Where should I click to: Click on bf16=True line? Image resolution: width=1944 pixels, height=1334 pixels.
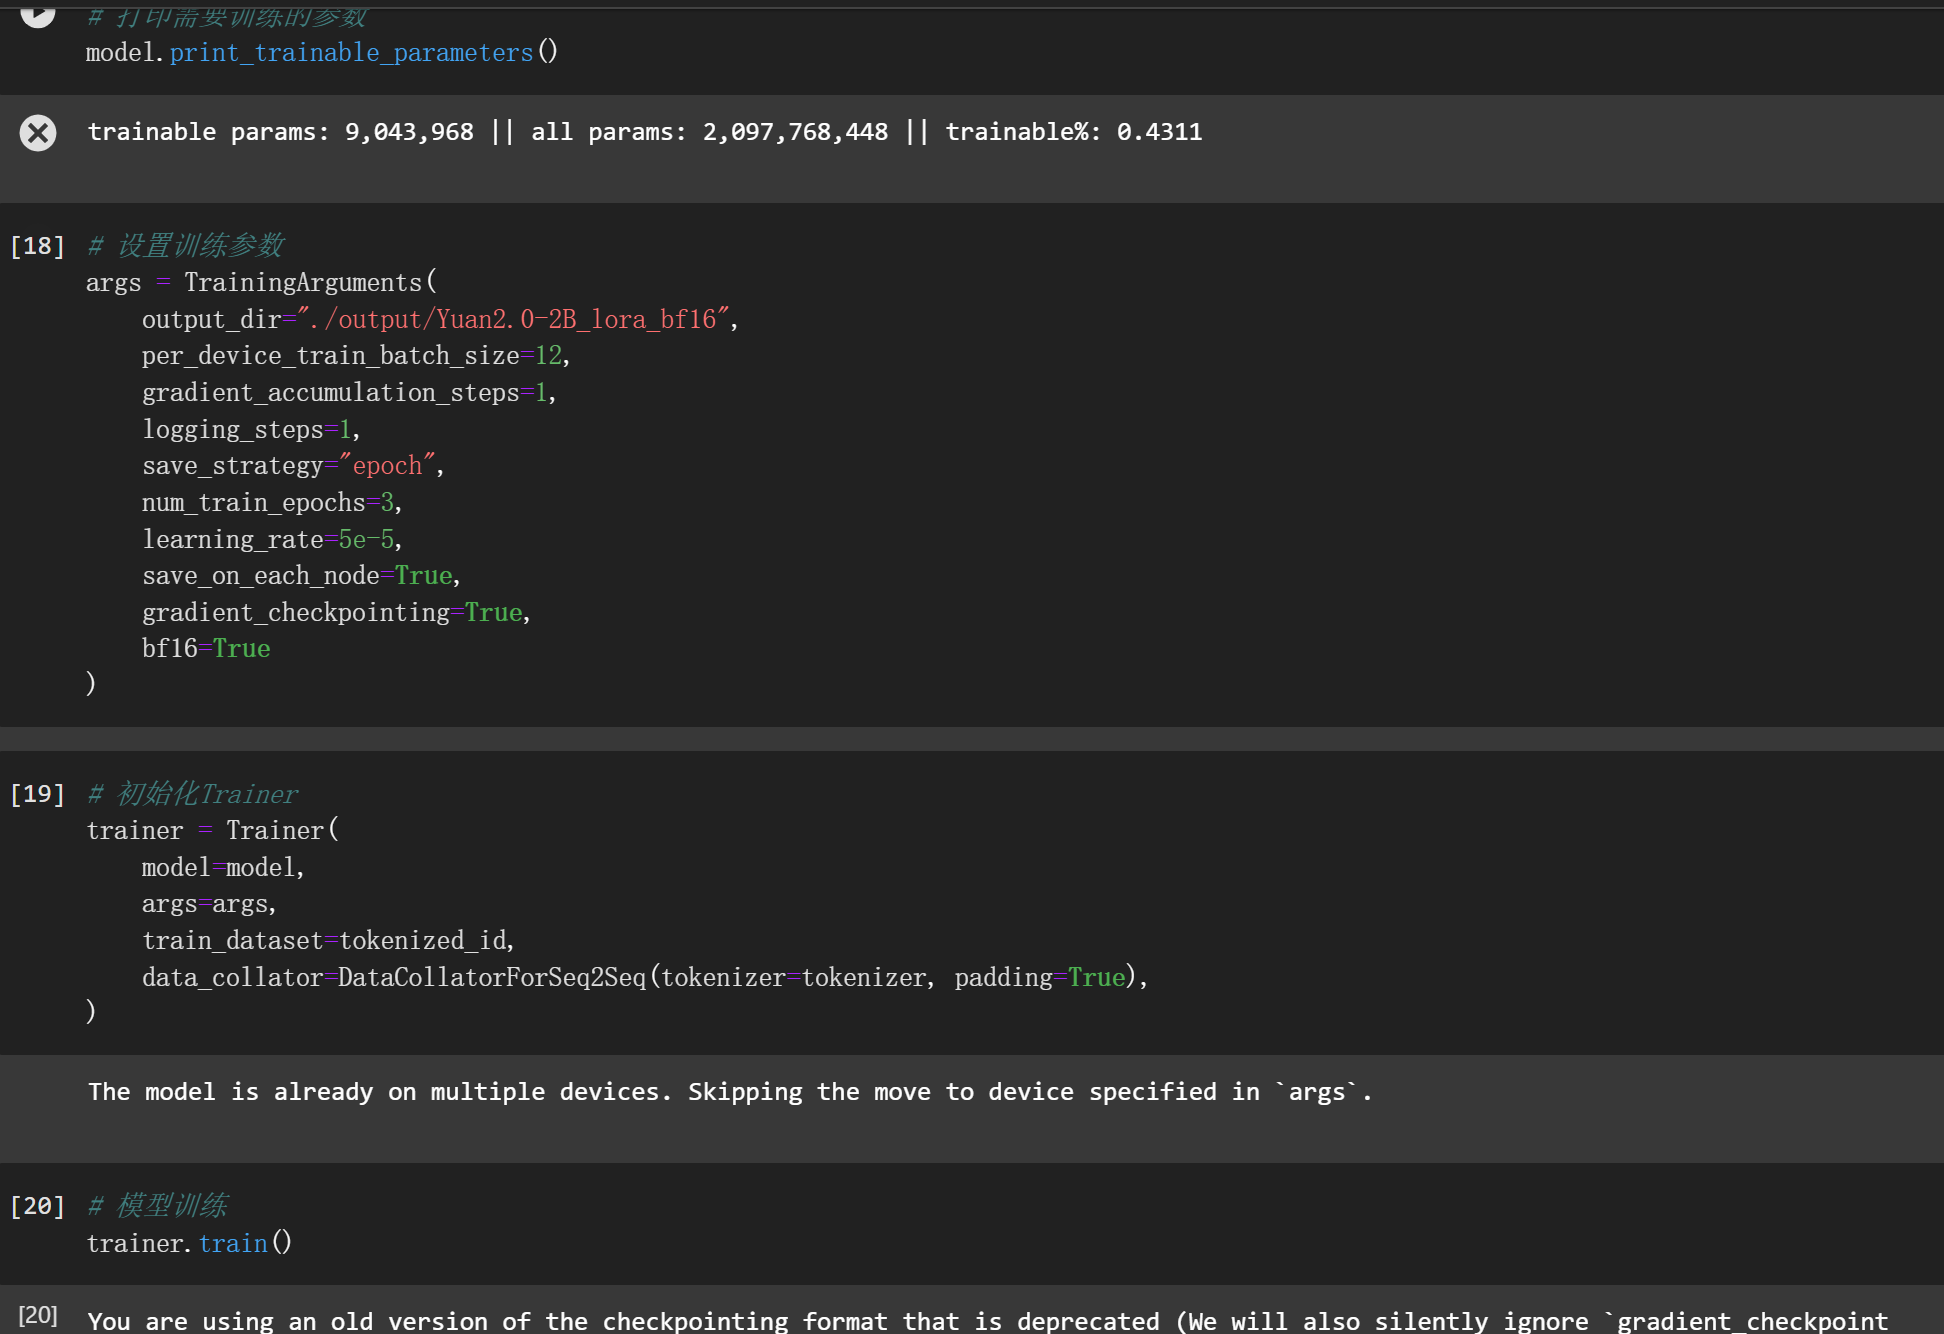coord(206,649)
